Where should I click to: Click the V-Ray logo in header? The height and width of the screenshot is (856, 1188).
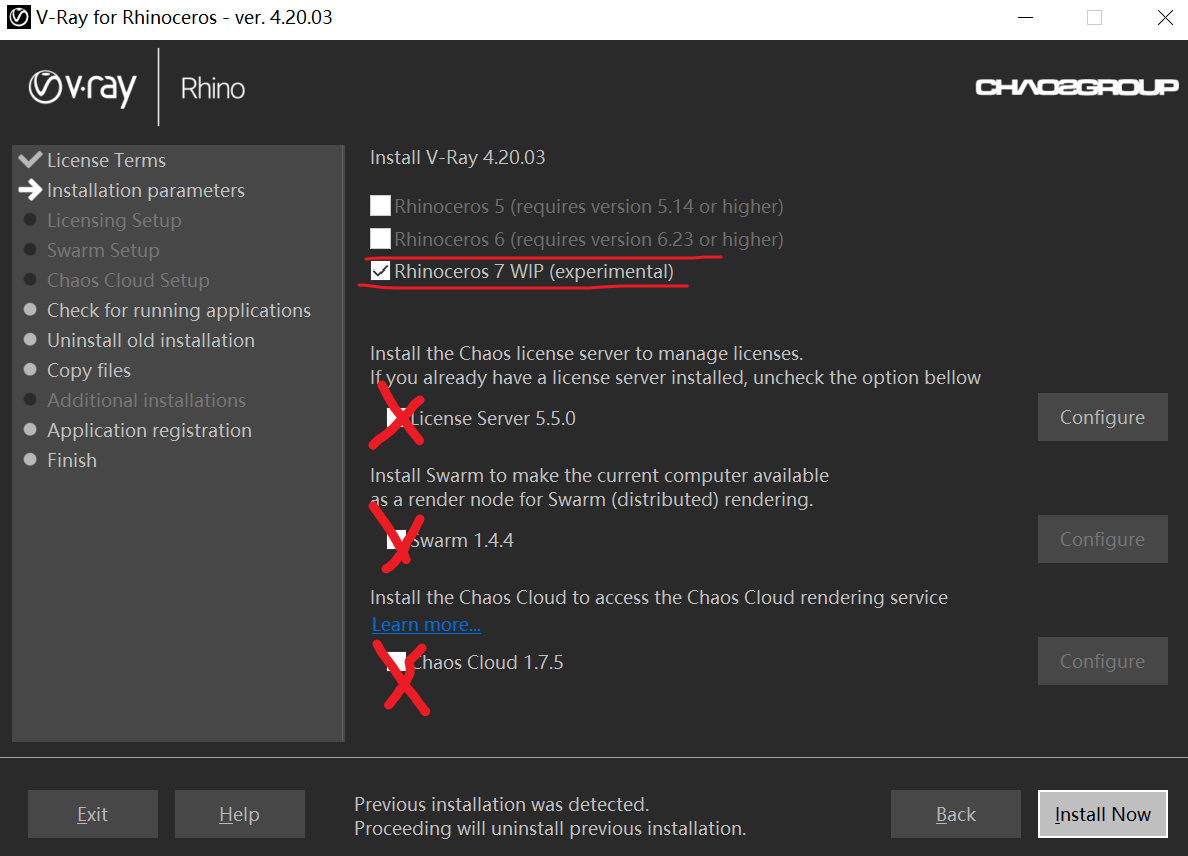[x=83, y=88]
